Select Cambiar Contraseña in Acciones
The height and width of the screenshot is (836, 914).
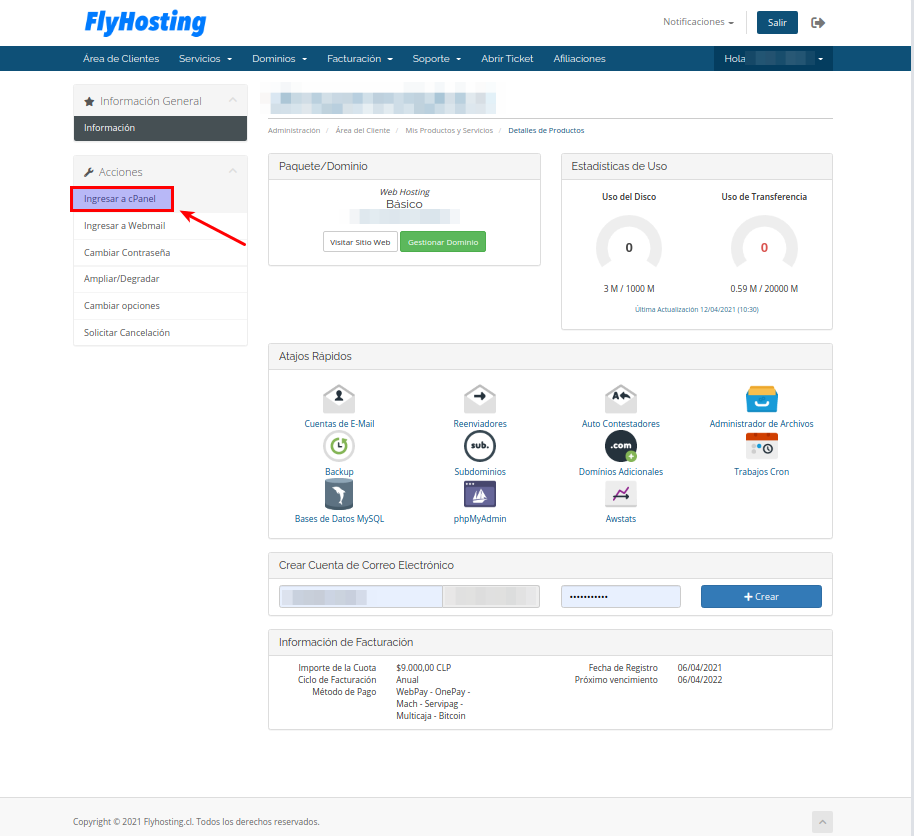coord(160,252)
